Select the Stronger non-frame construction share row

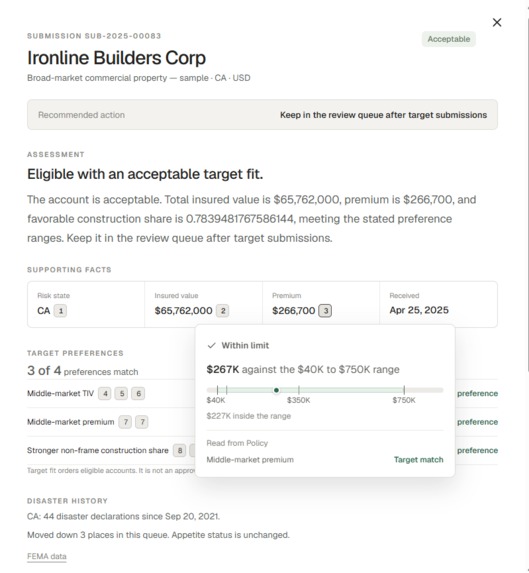[262, 451]
